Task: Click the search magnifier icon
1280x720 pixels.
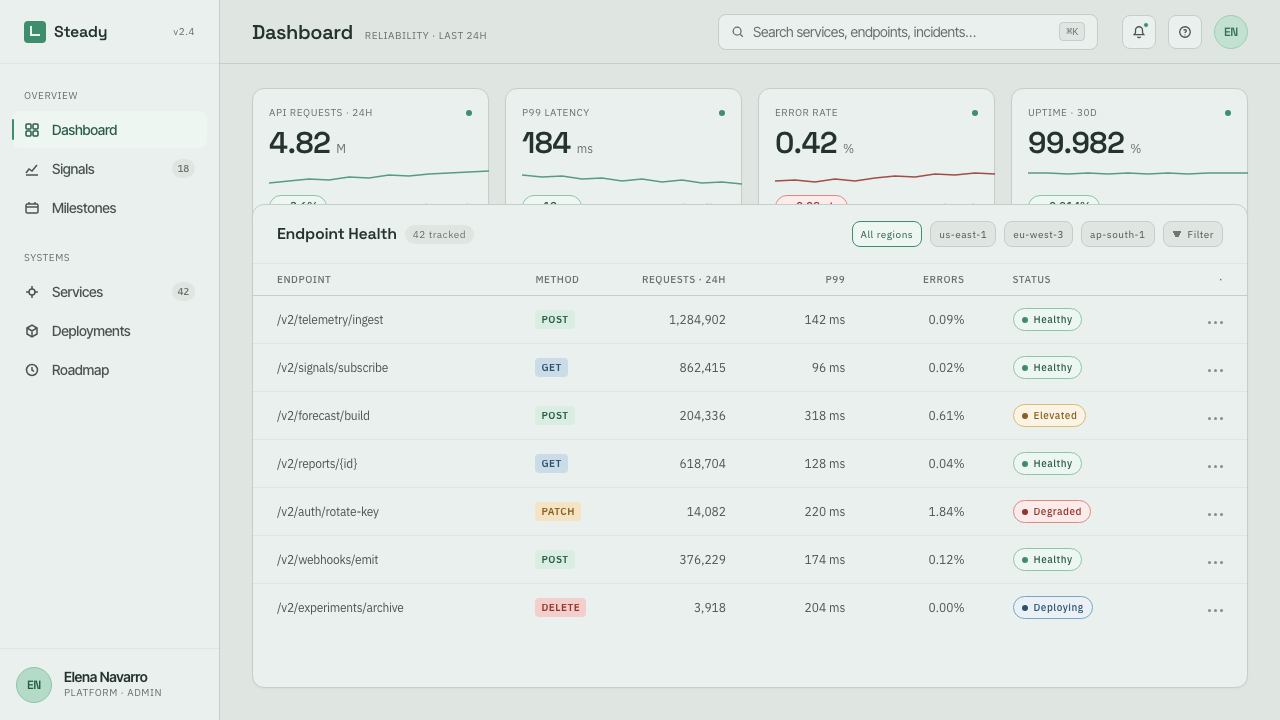Action: (x=738, y=32)
